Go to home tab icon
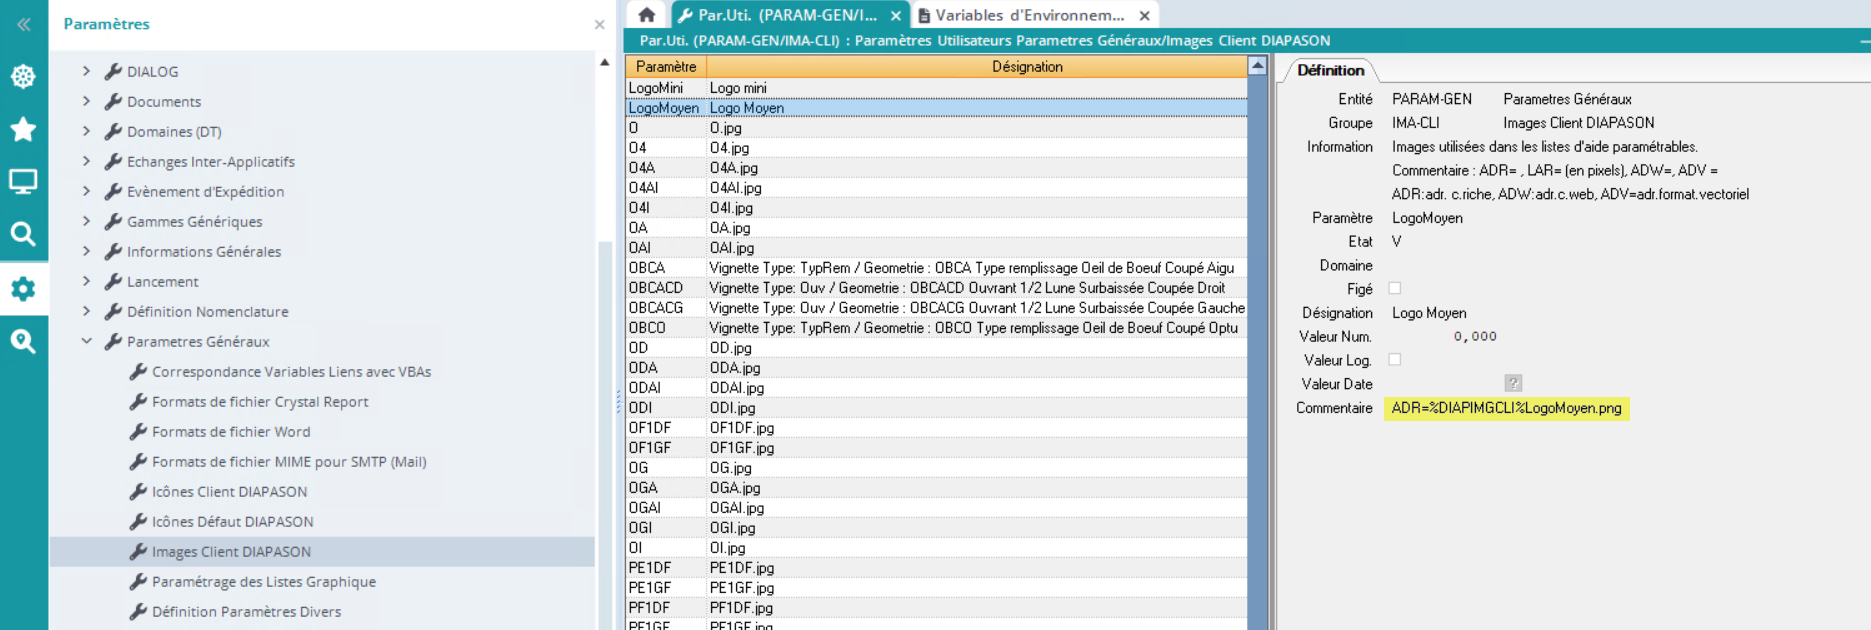 tap(647, 15)
